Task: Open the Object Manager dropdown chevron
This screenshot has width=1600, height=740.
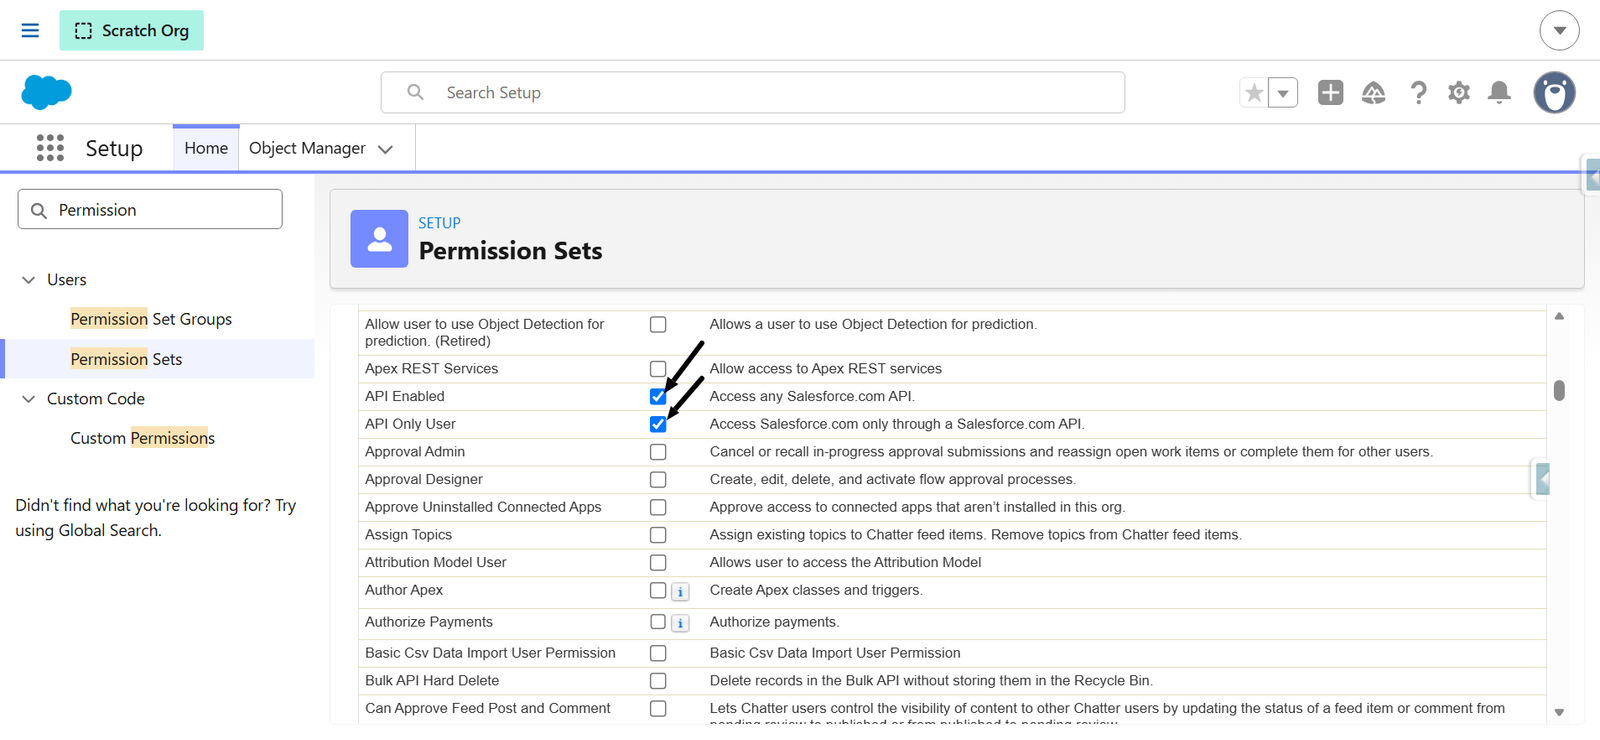Action: tap(386, 149)
